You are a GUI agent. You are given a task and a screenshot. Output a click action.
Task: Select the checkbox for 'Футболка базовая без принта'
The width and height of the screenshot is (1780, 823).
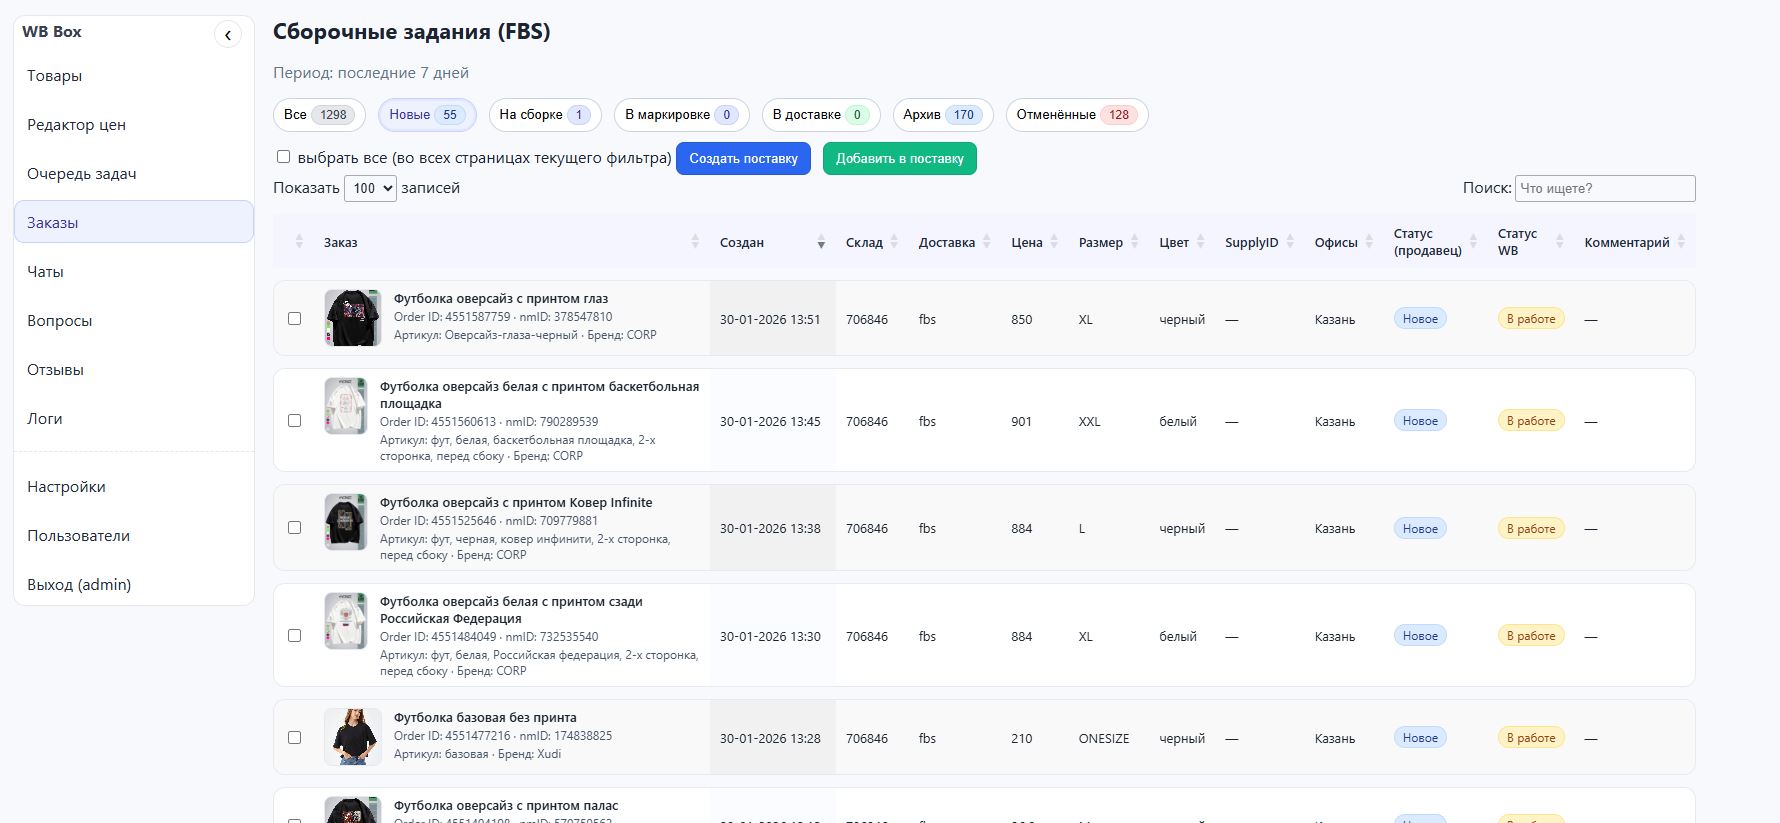294,738
